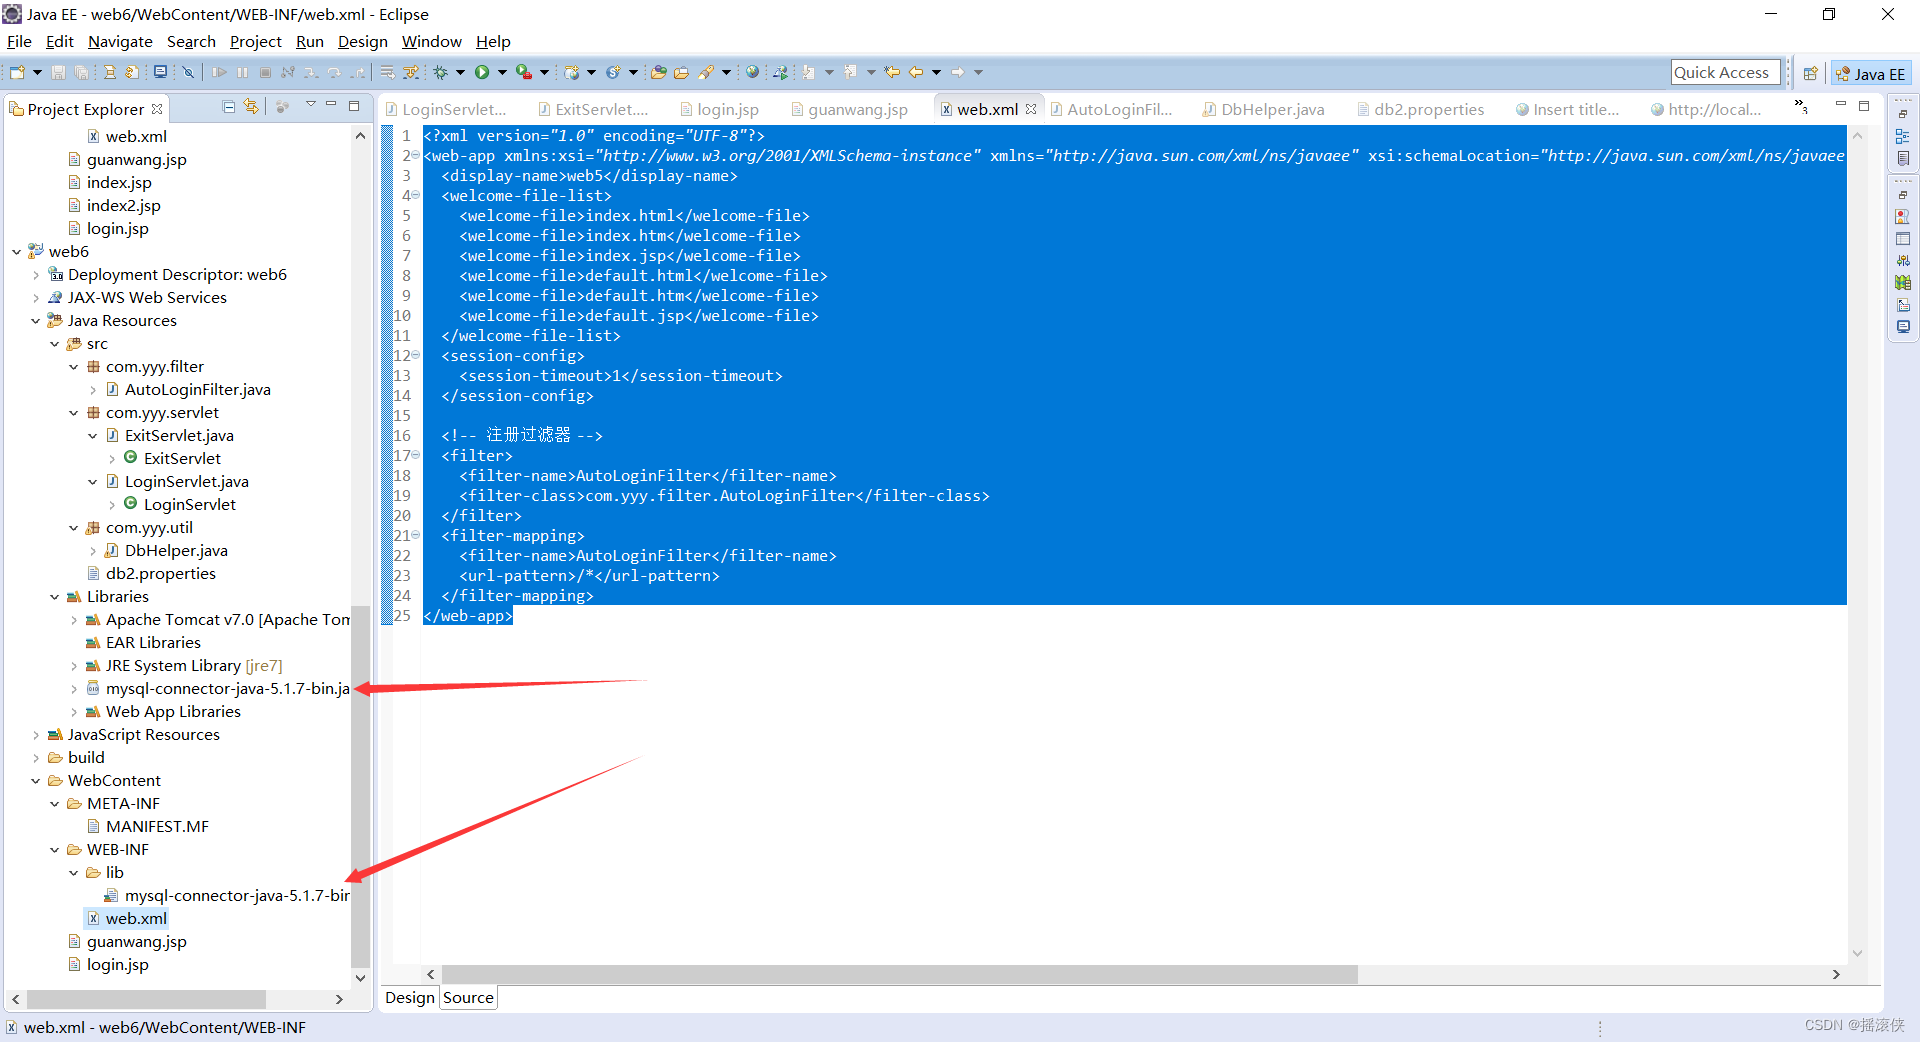The image size is (1920, 1042).
Task: Open the Servers view icon on right trim
Action: point(1902,260)
